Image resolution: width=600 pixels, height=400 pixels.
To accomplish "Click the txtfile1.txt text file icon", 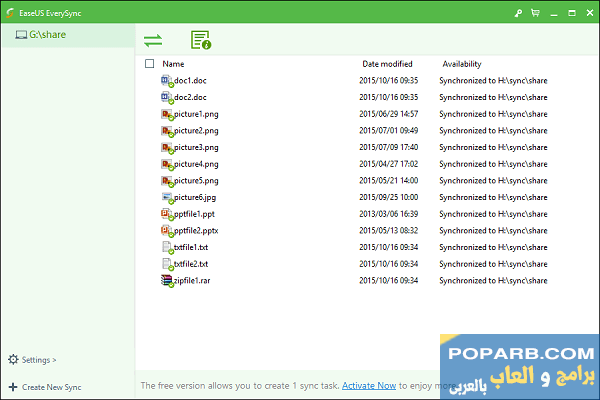I will 166,247.
